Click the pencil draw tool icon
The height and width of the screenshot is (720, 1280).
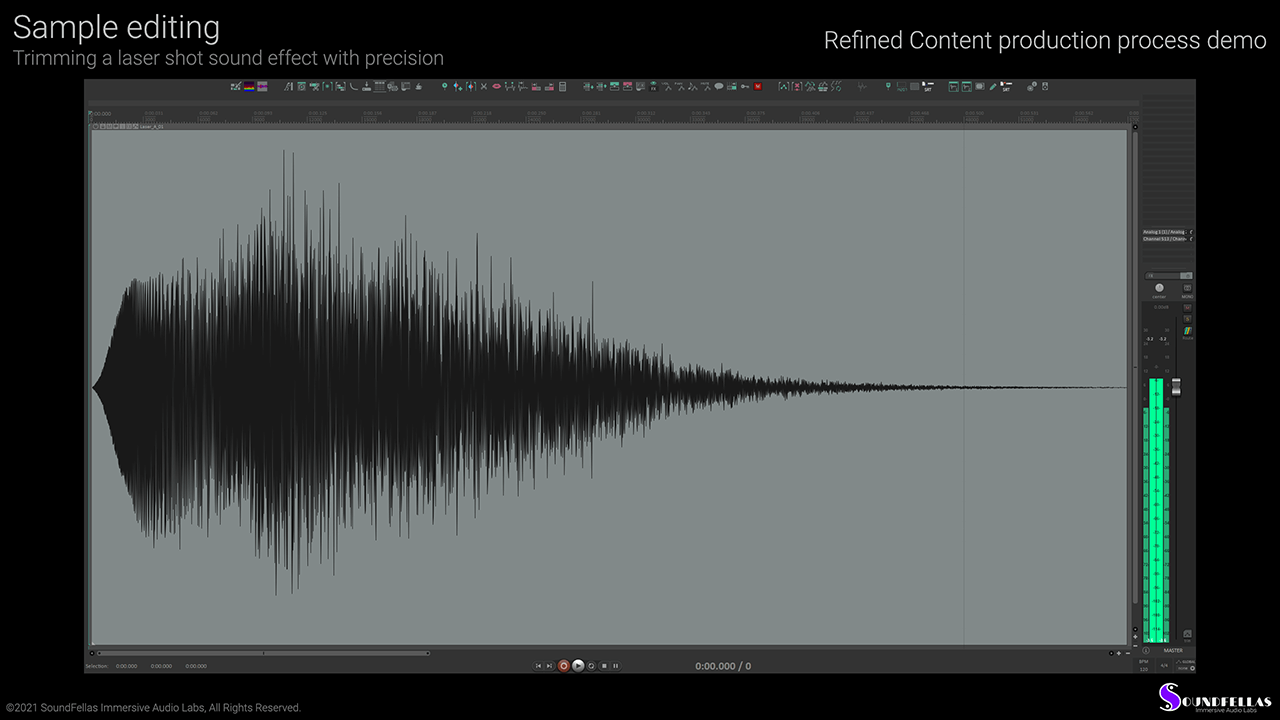(993, 87)
